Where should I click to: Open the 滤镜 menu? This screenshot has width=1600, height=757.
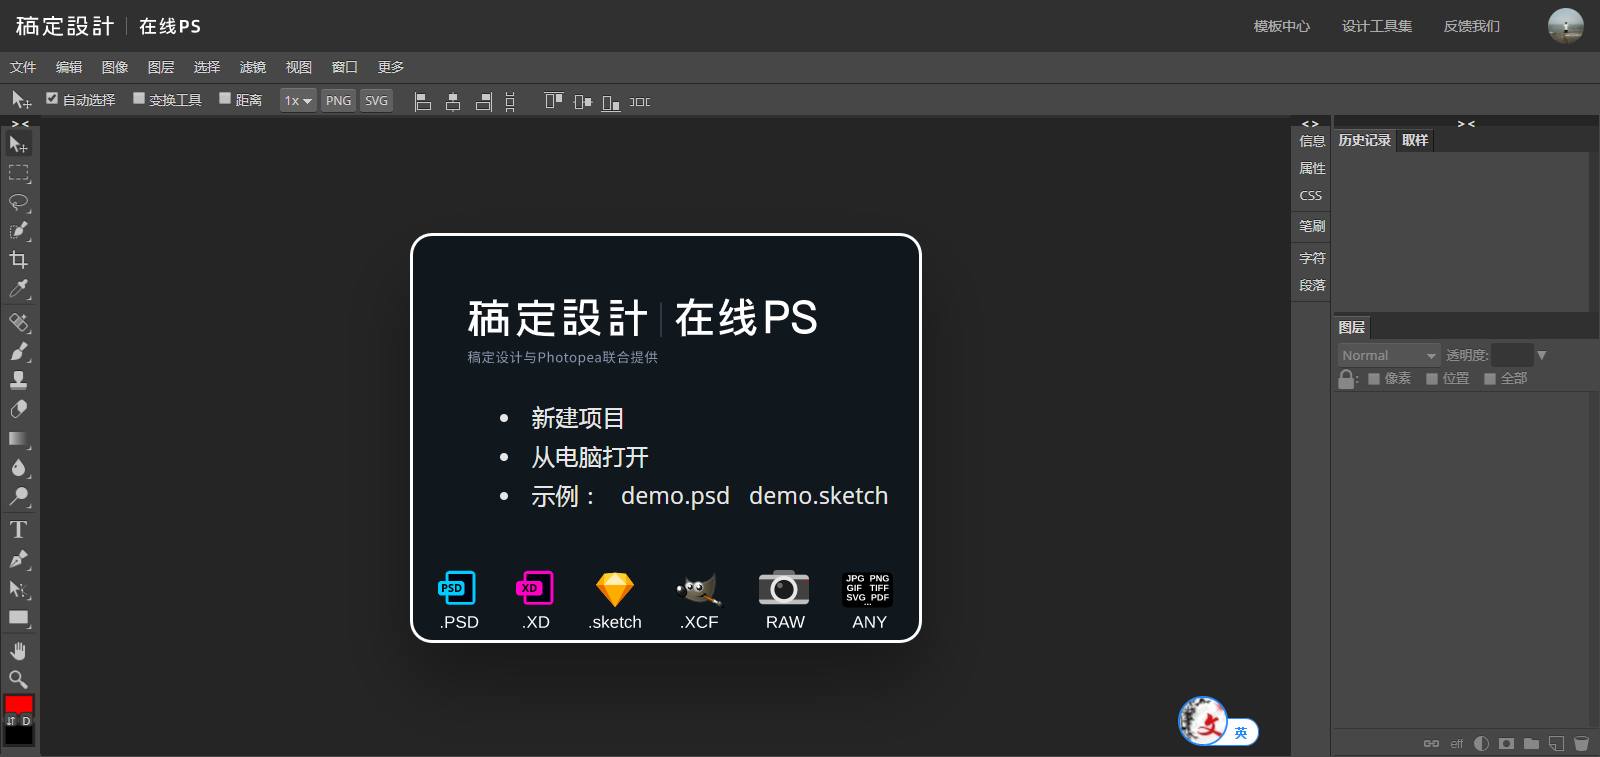point(253,67)
